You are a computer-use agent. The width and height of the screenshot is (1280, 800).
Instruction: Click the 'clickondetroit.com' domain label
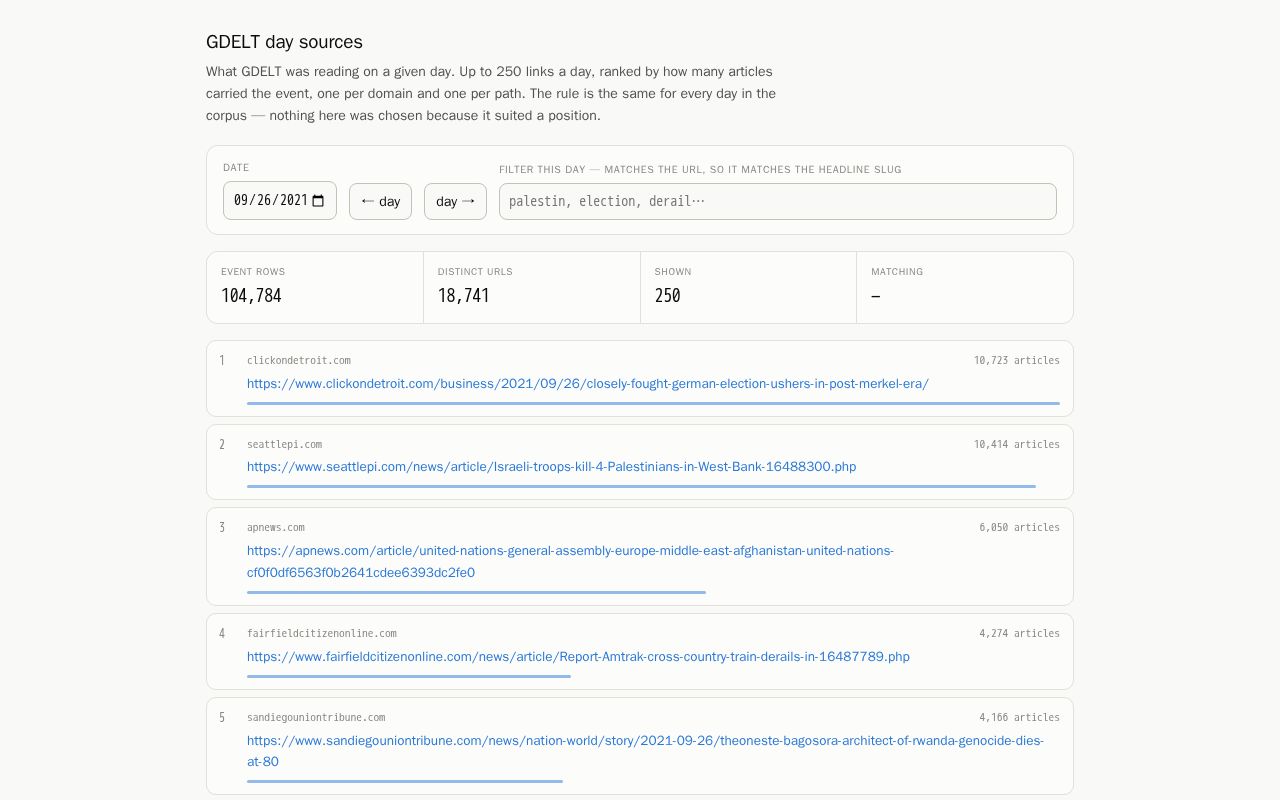pos(299,360)
